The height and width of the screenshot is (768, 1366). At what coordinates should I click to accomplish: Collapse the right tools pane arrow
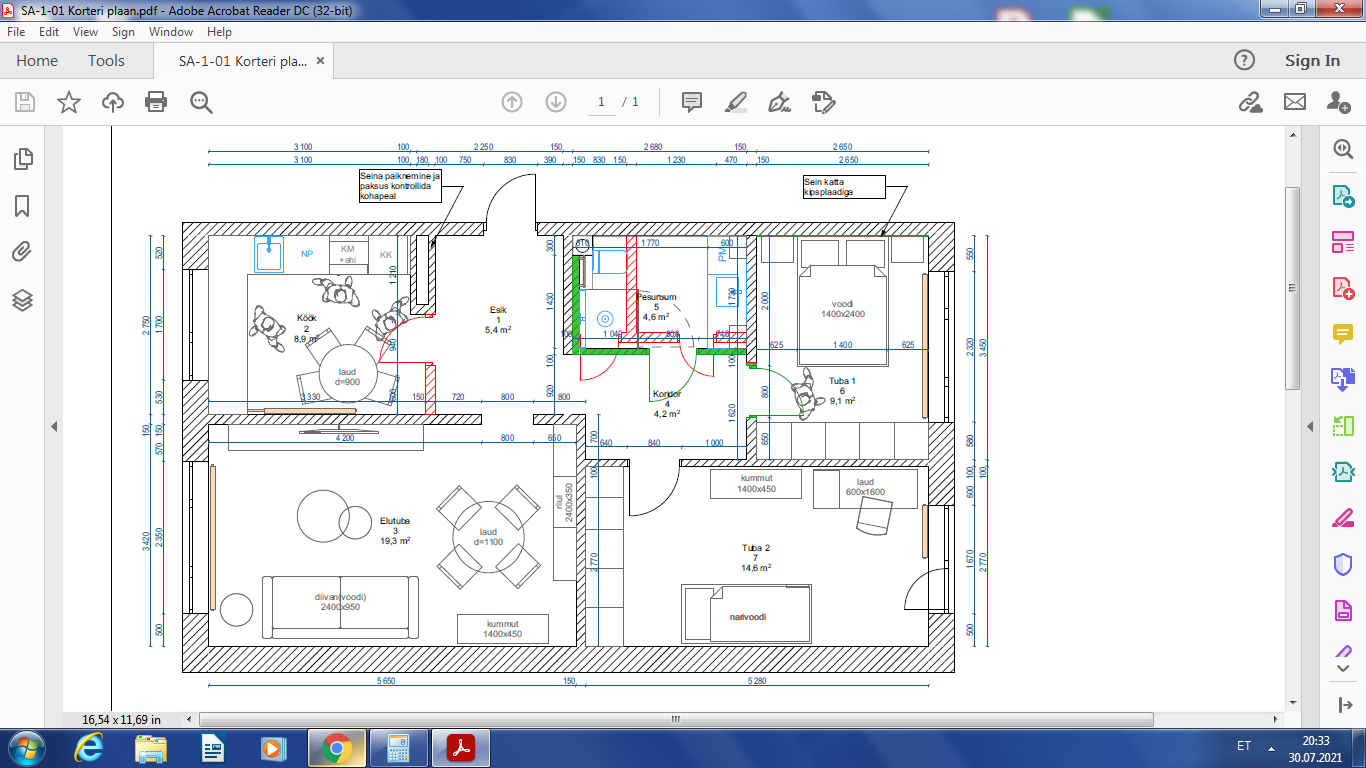pos(1309,427)
